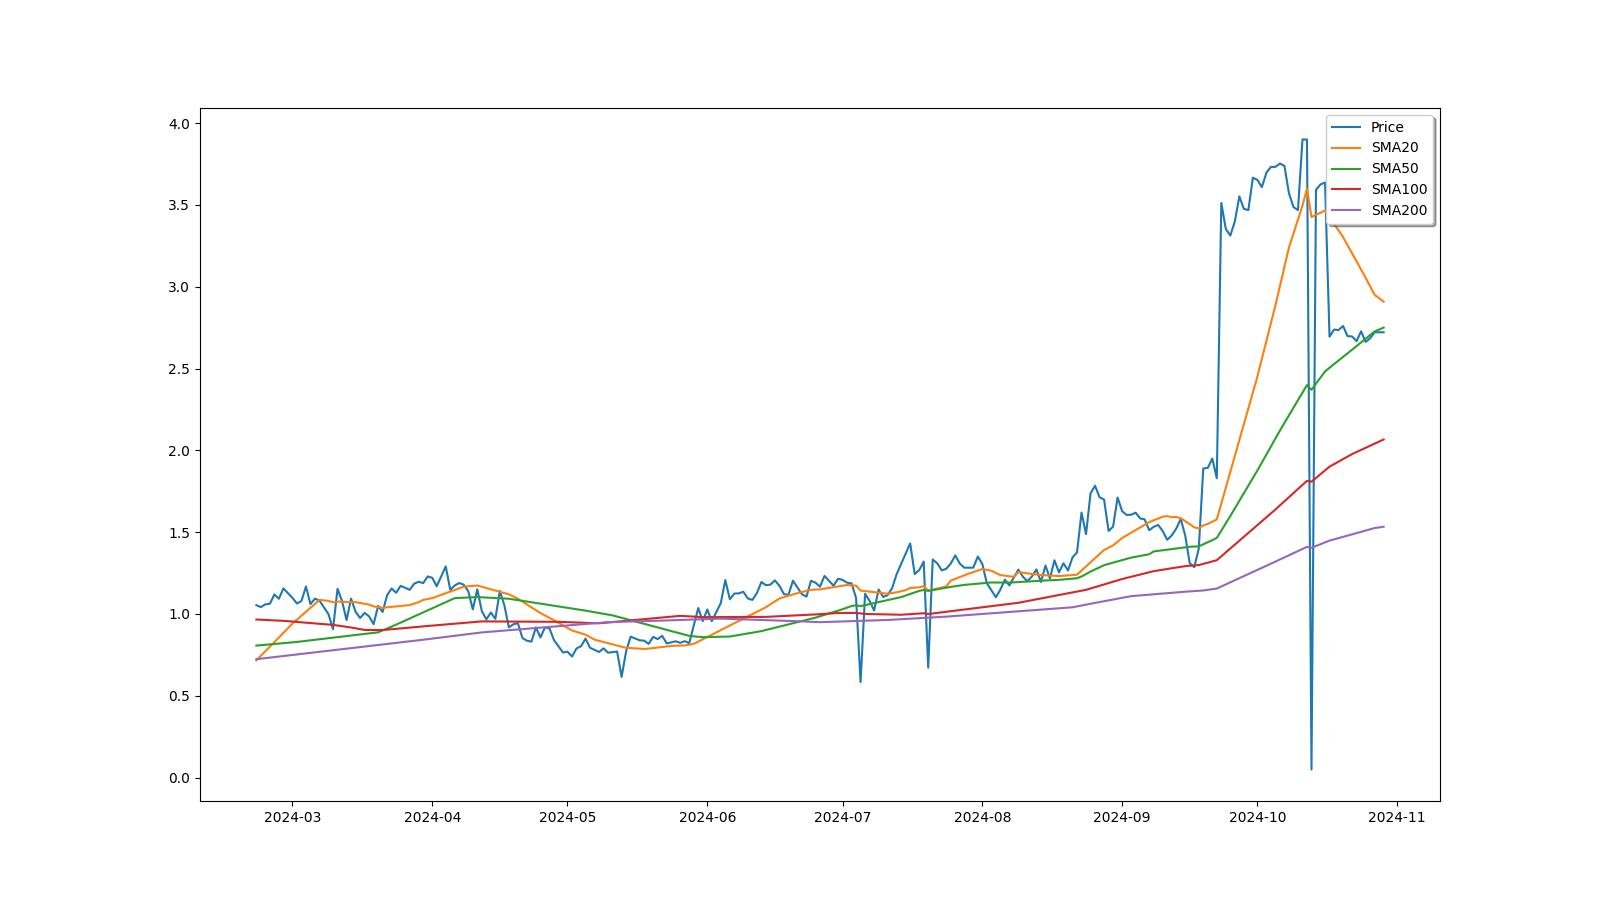Click the right end of the red SMA100 line

[1383, 440]
